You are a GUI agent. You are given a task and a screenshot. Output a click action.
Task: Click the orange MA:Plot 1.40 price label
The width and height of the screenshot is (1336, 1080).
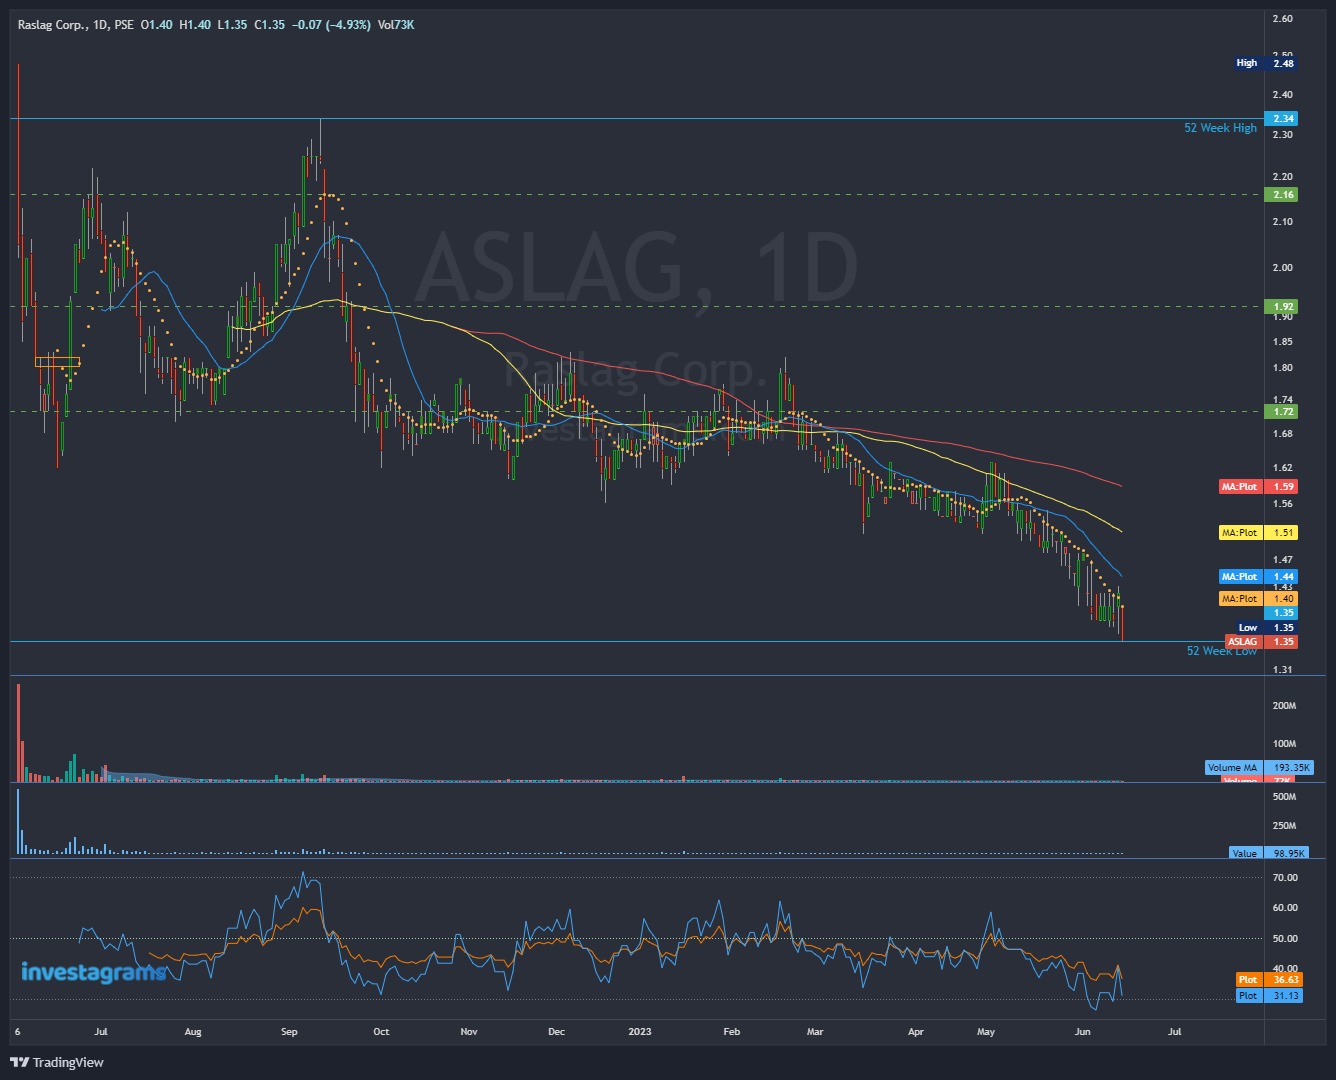tap(1256, 598)
